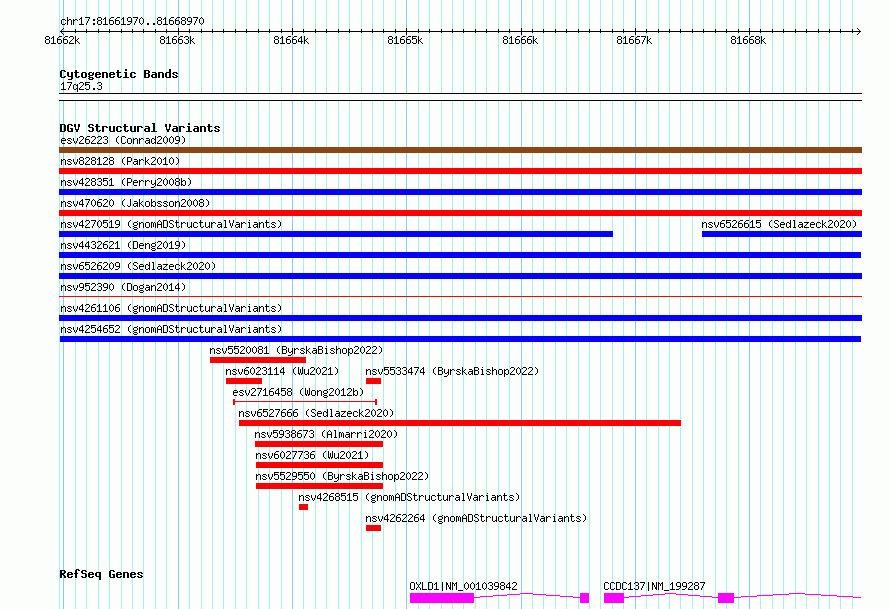Open nsv5533474 (ByrskaBishop2022) label
Image resolution: width=890 pixels, height=609 pixels.
click(x=452, y=371)
